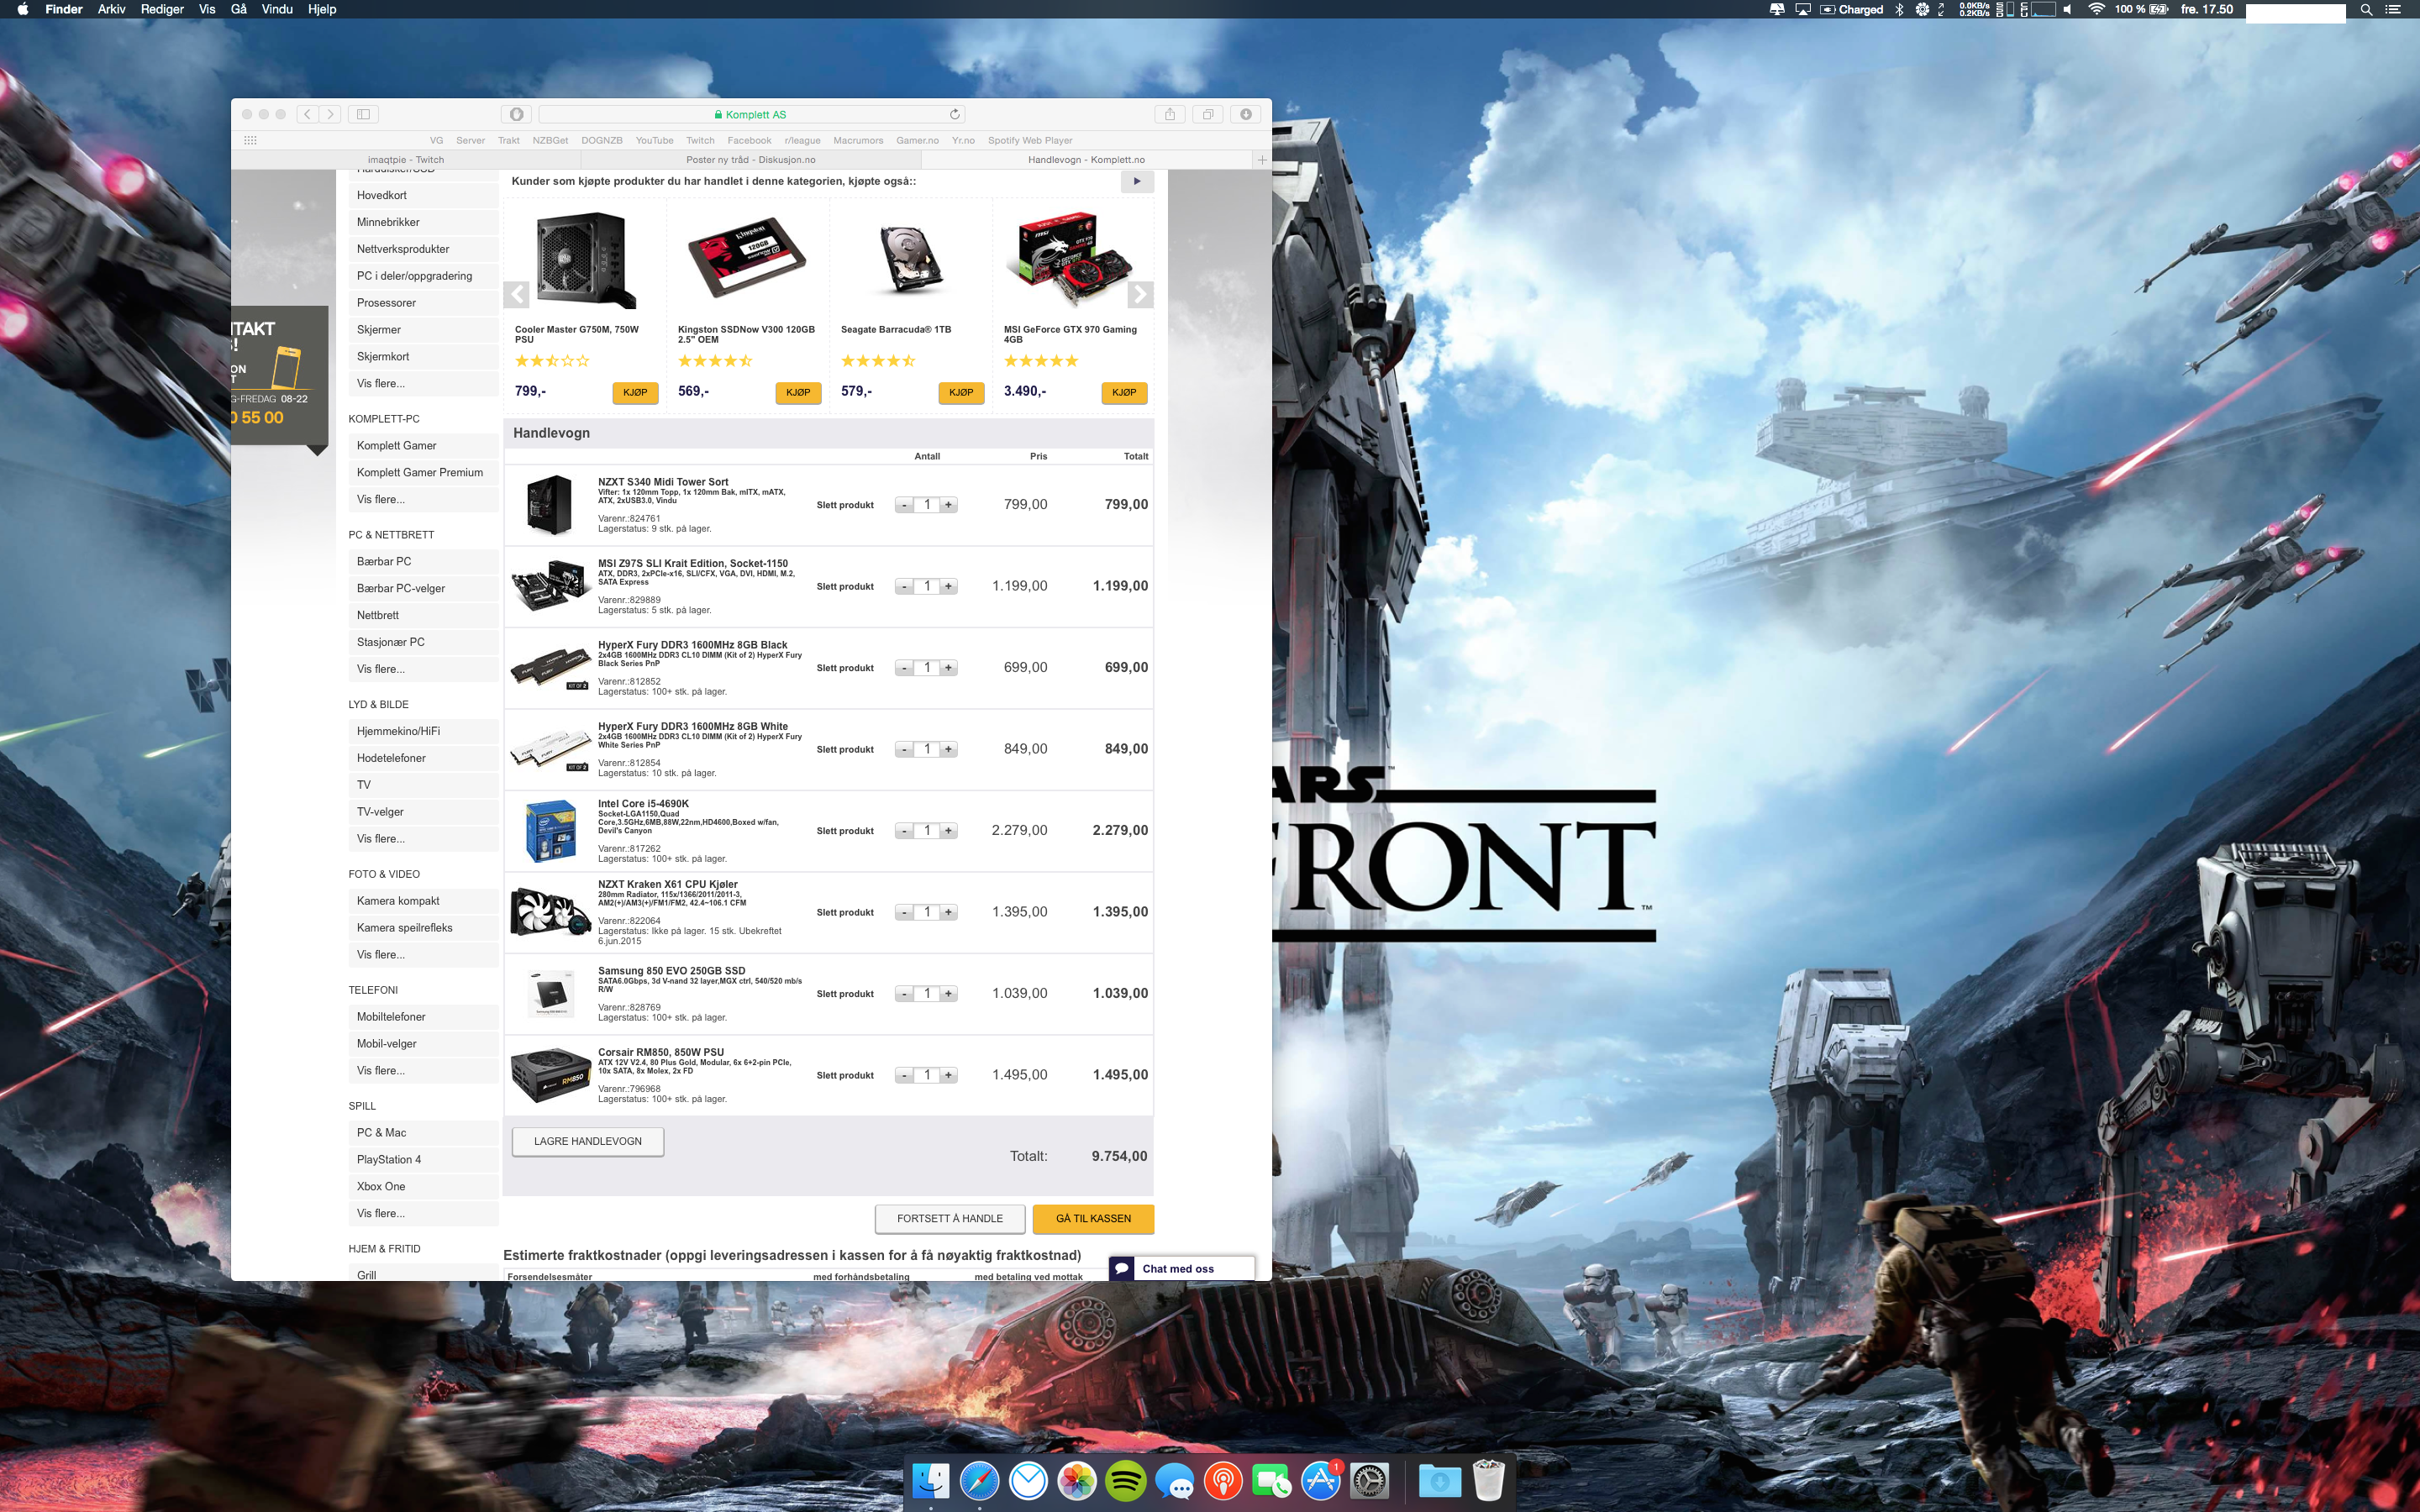Decrease quantity of Intel Core i5-4690K
This screenshot has height=1512, width=2420.
(904, 831)
